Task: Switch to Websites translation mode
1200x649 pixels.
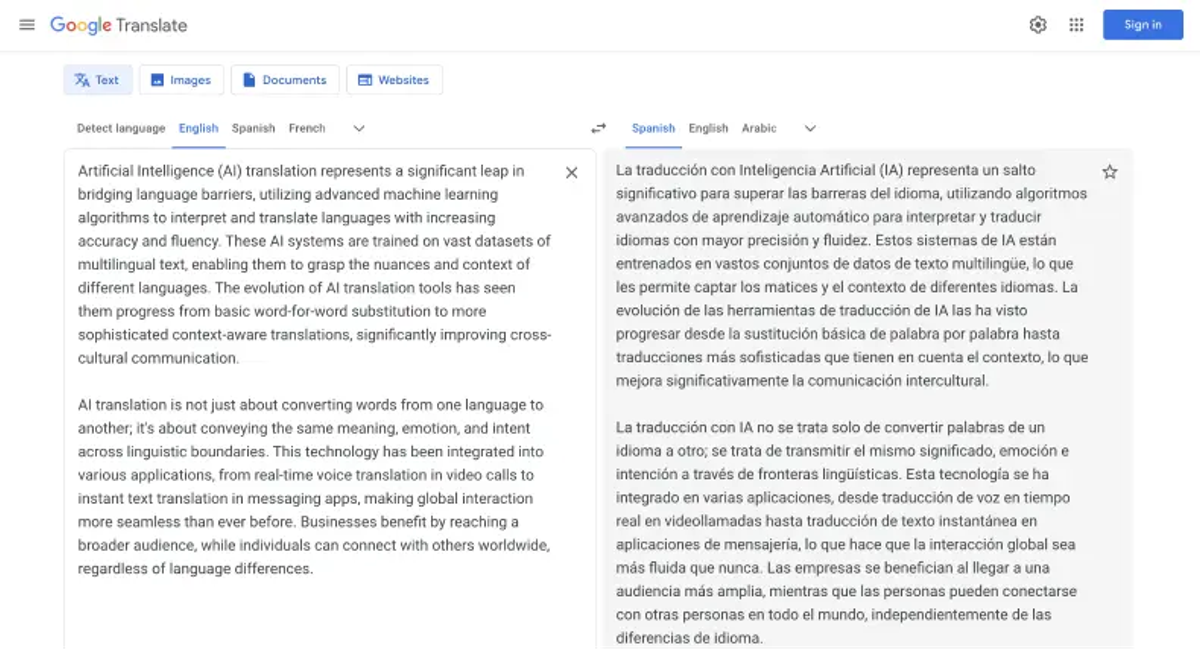Action: [394, 80]
